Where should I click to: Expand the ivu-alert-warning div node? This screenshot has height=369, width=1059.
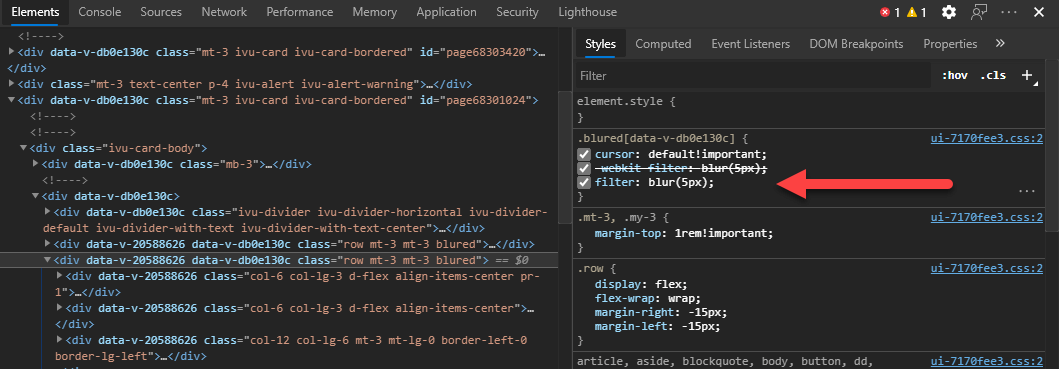click(x=11, y=84)
